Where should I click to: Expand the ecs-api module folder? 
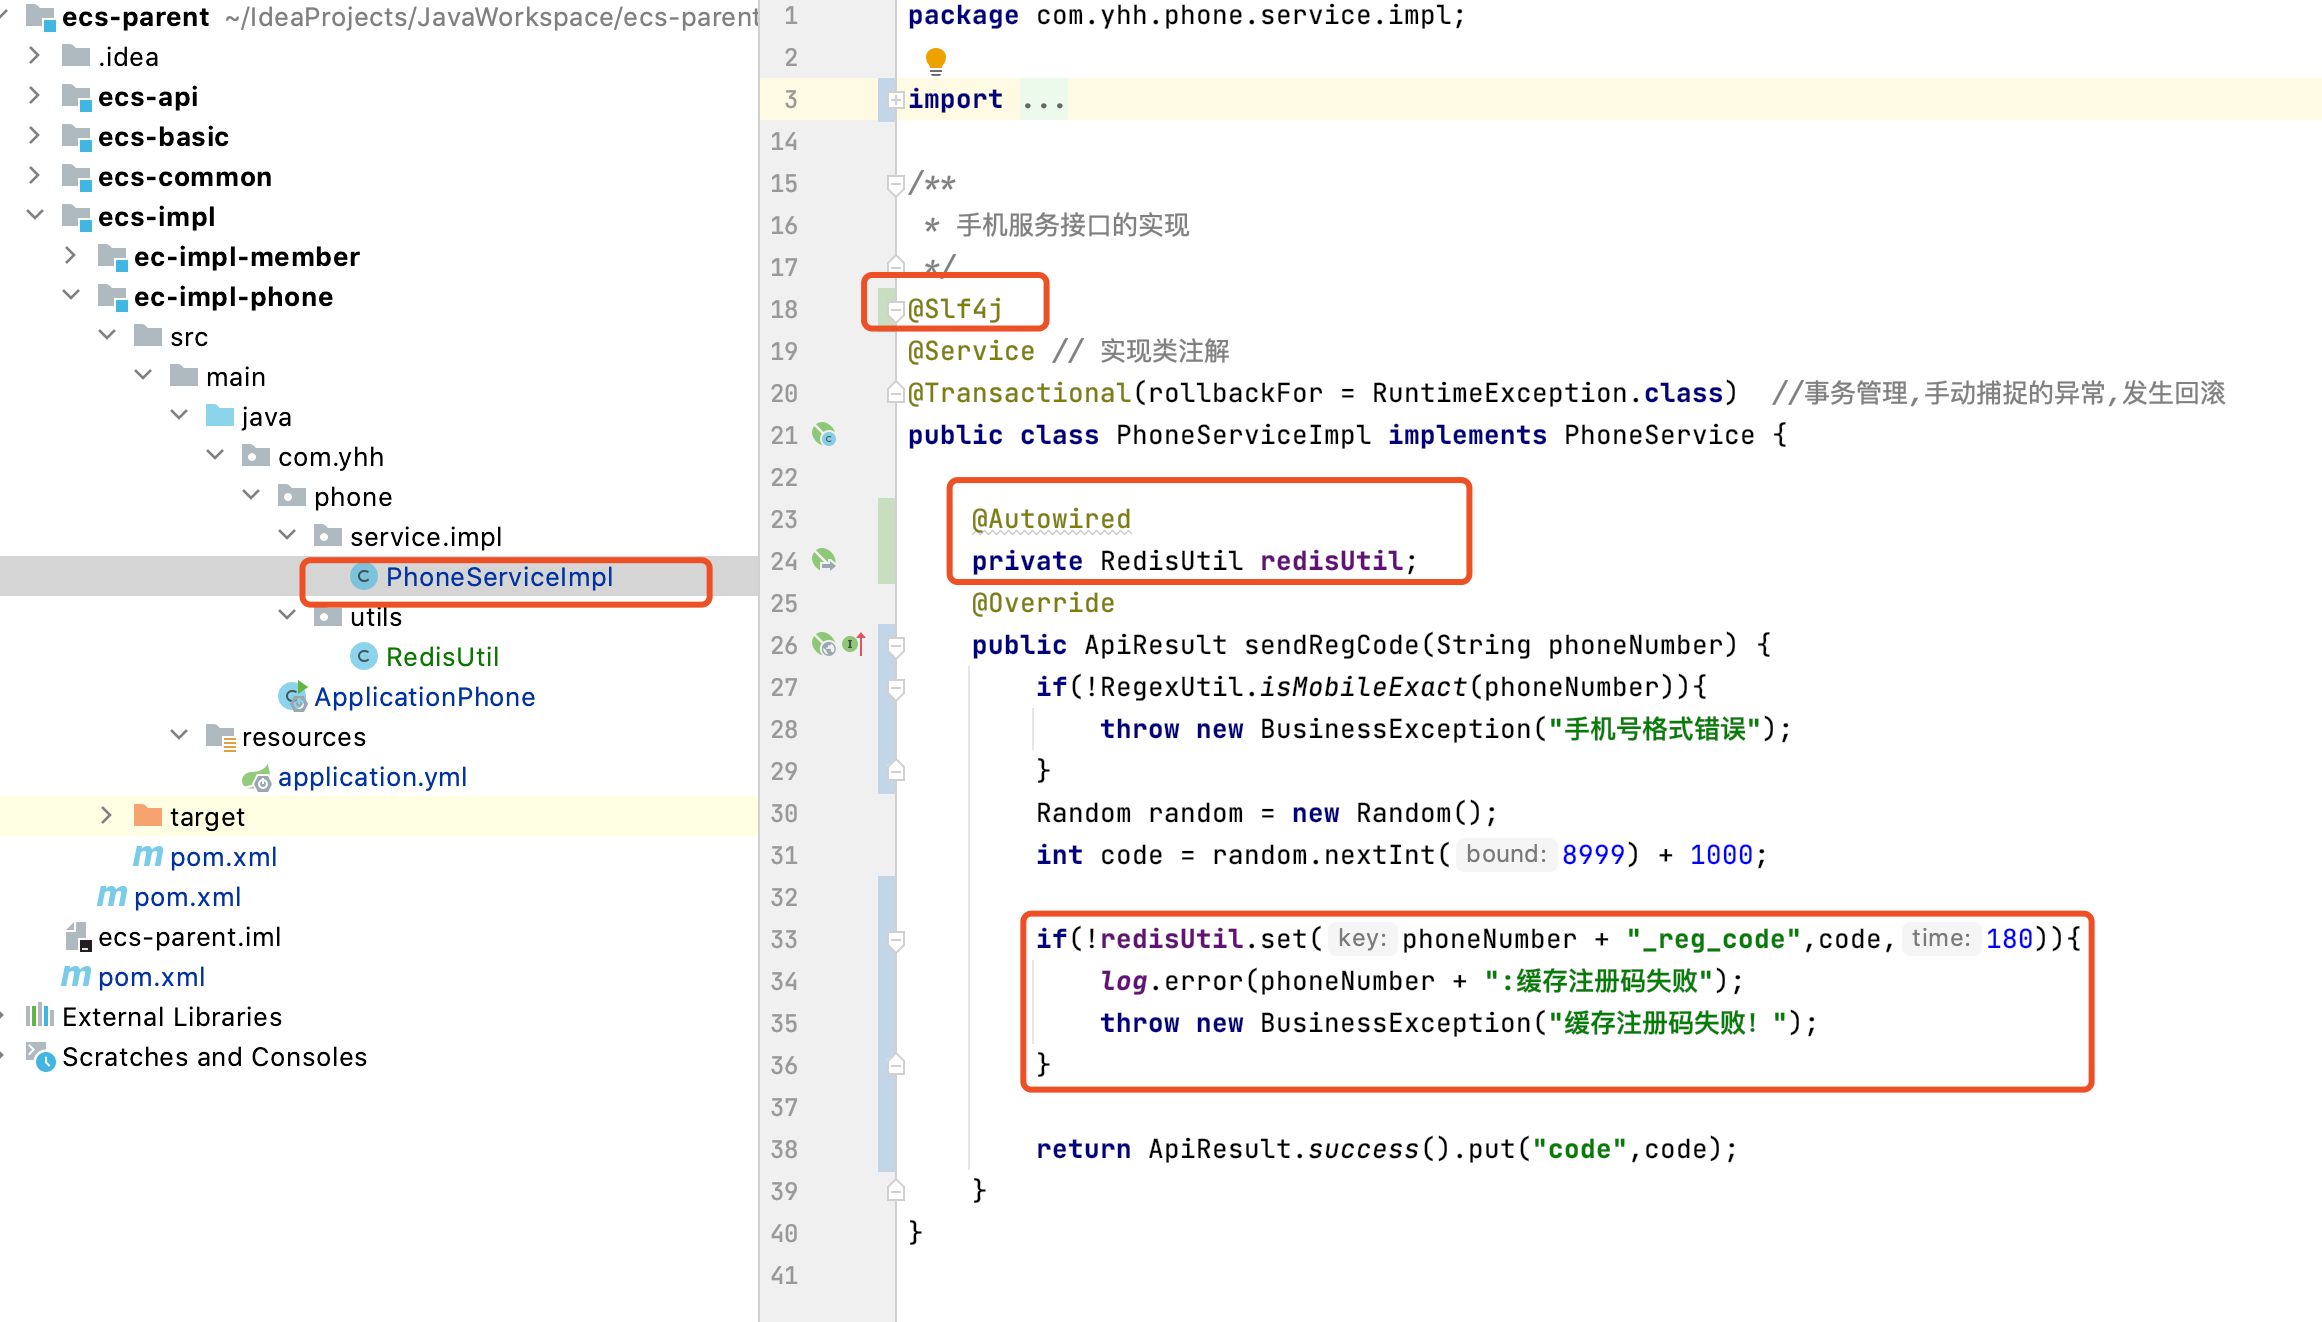(35, 96)
